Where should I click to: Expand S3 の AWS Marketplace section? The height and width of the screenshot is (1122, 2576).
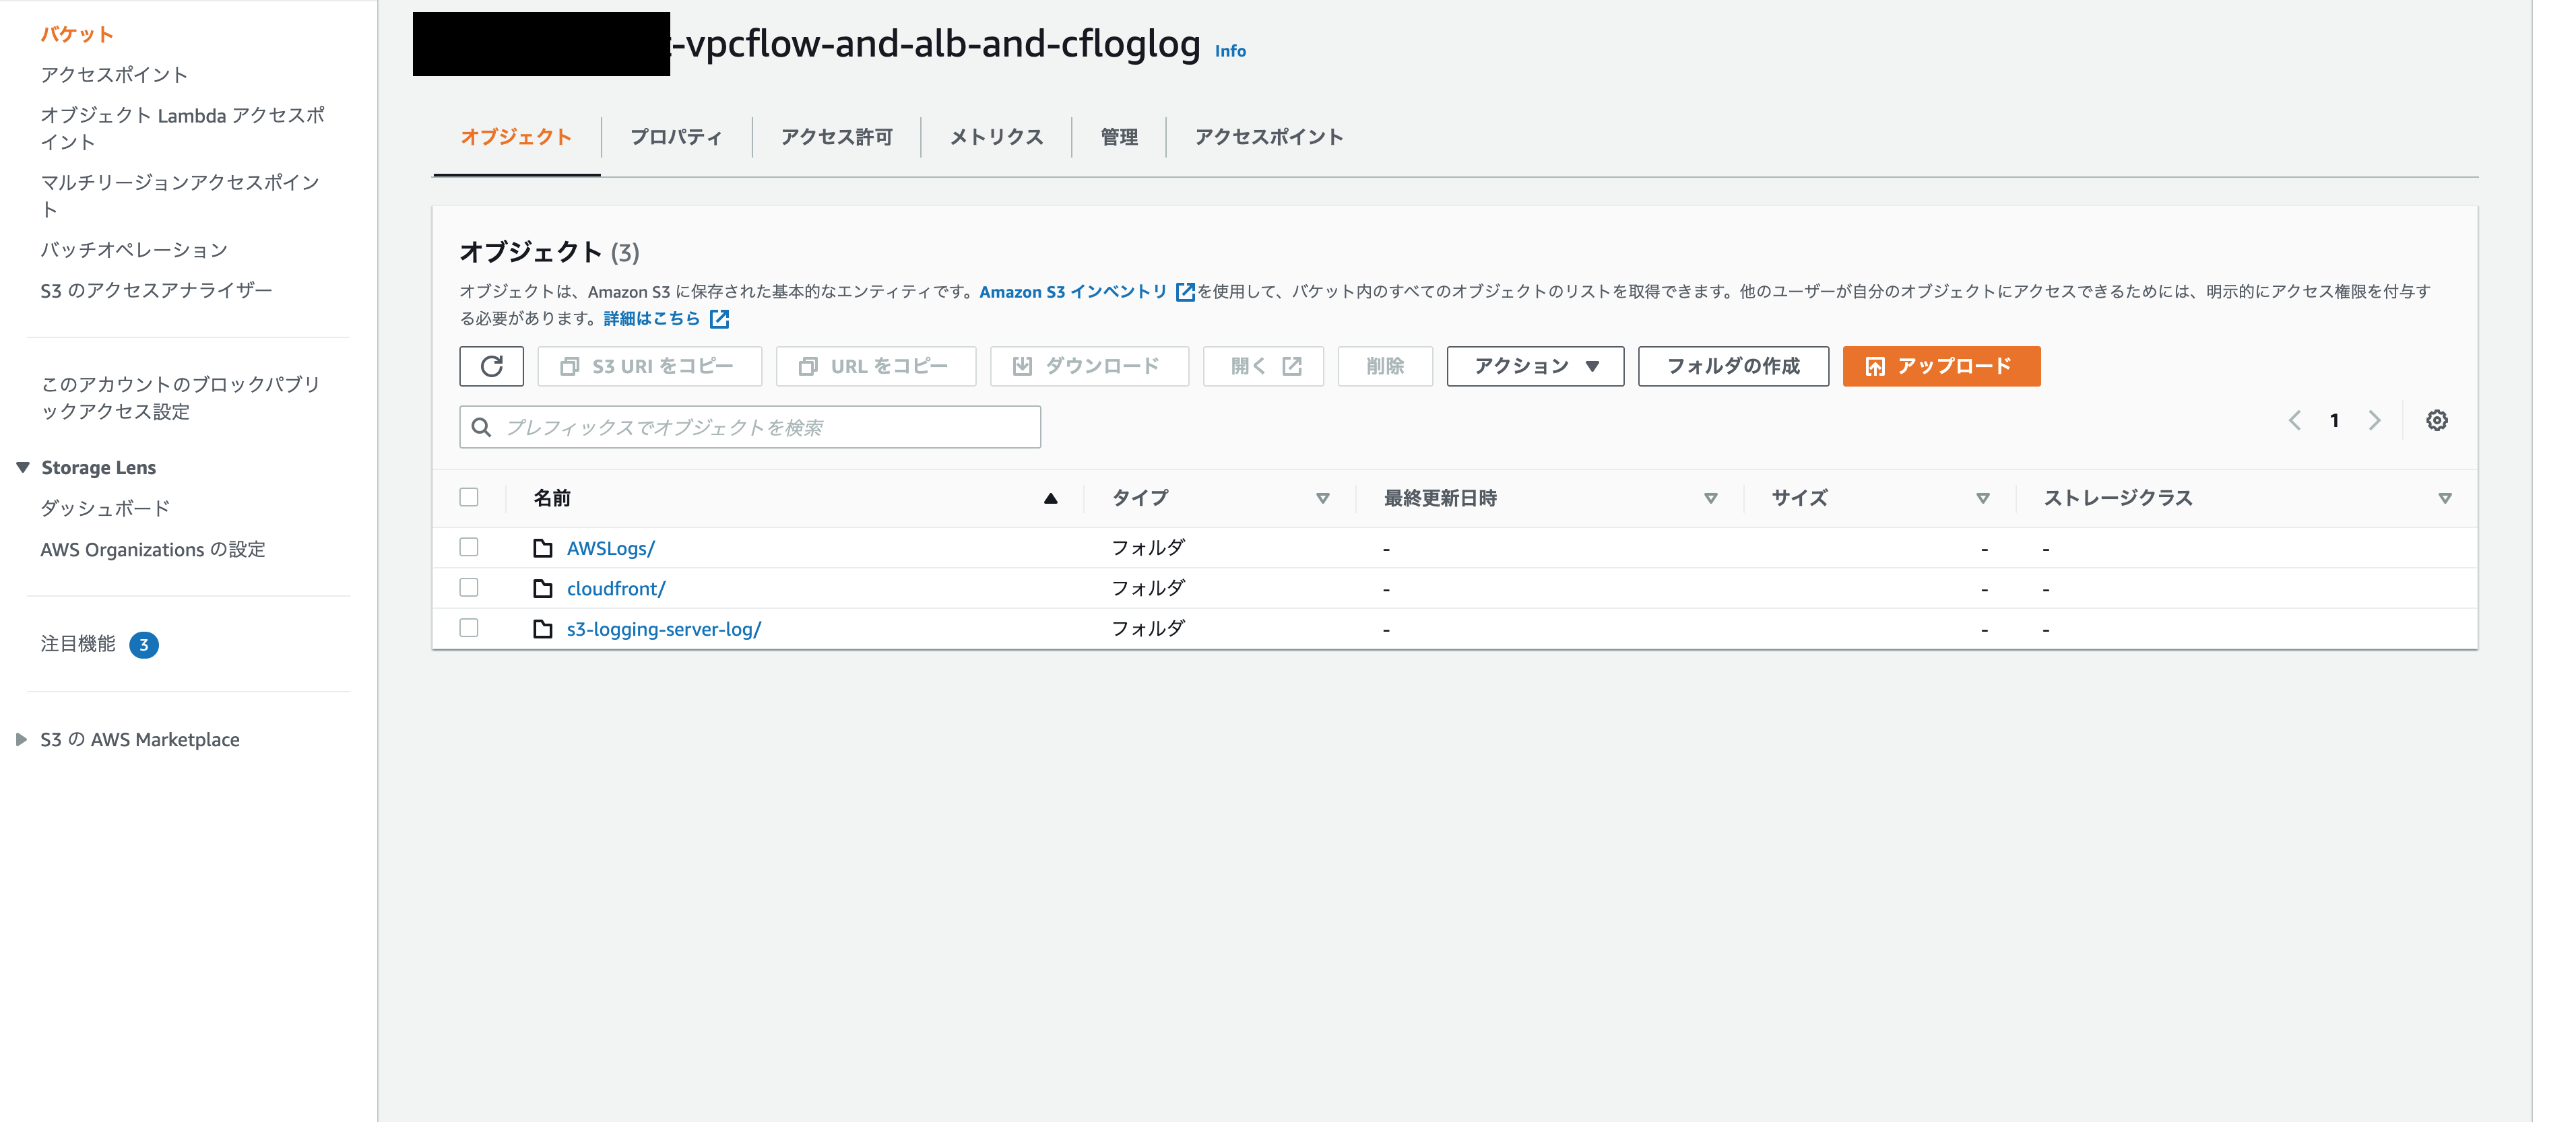pos(22,739)
